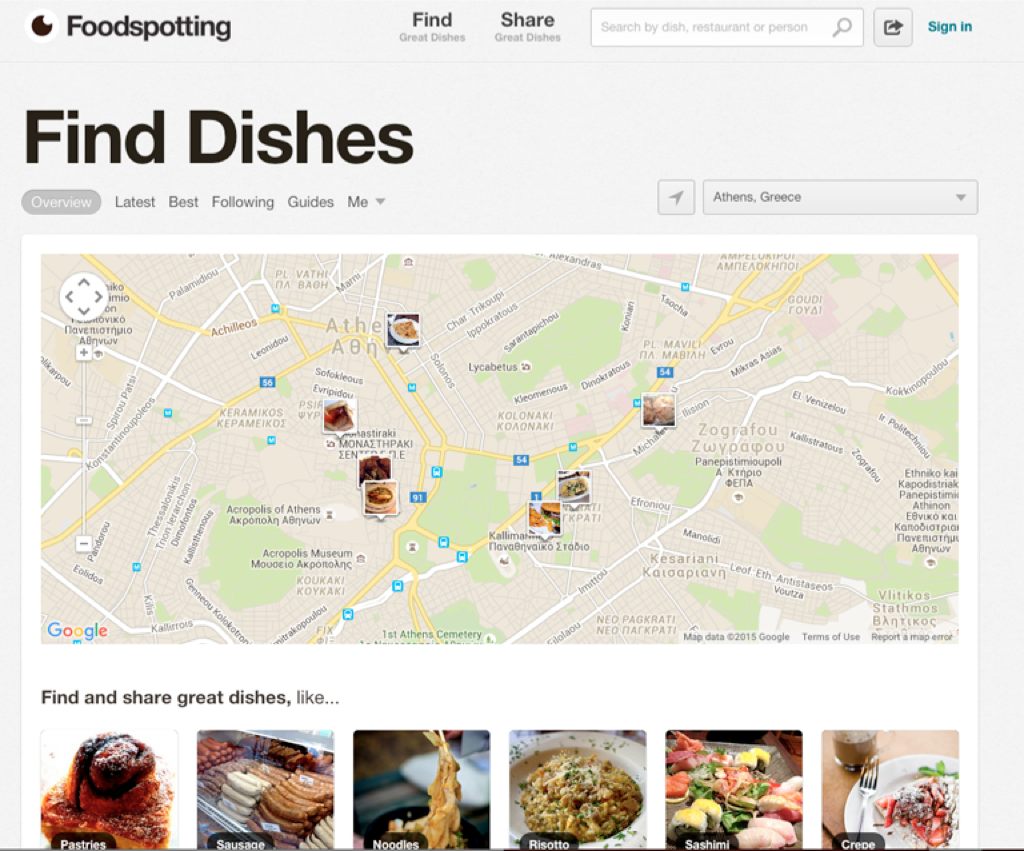Screen dimensions: 1024x851
Task: Expand the Me dropdown arrow
Action: 380,202
